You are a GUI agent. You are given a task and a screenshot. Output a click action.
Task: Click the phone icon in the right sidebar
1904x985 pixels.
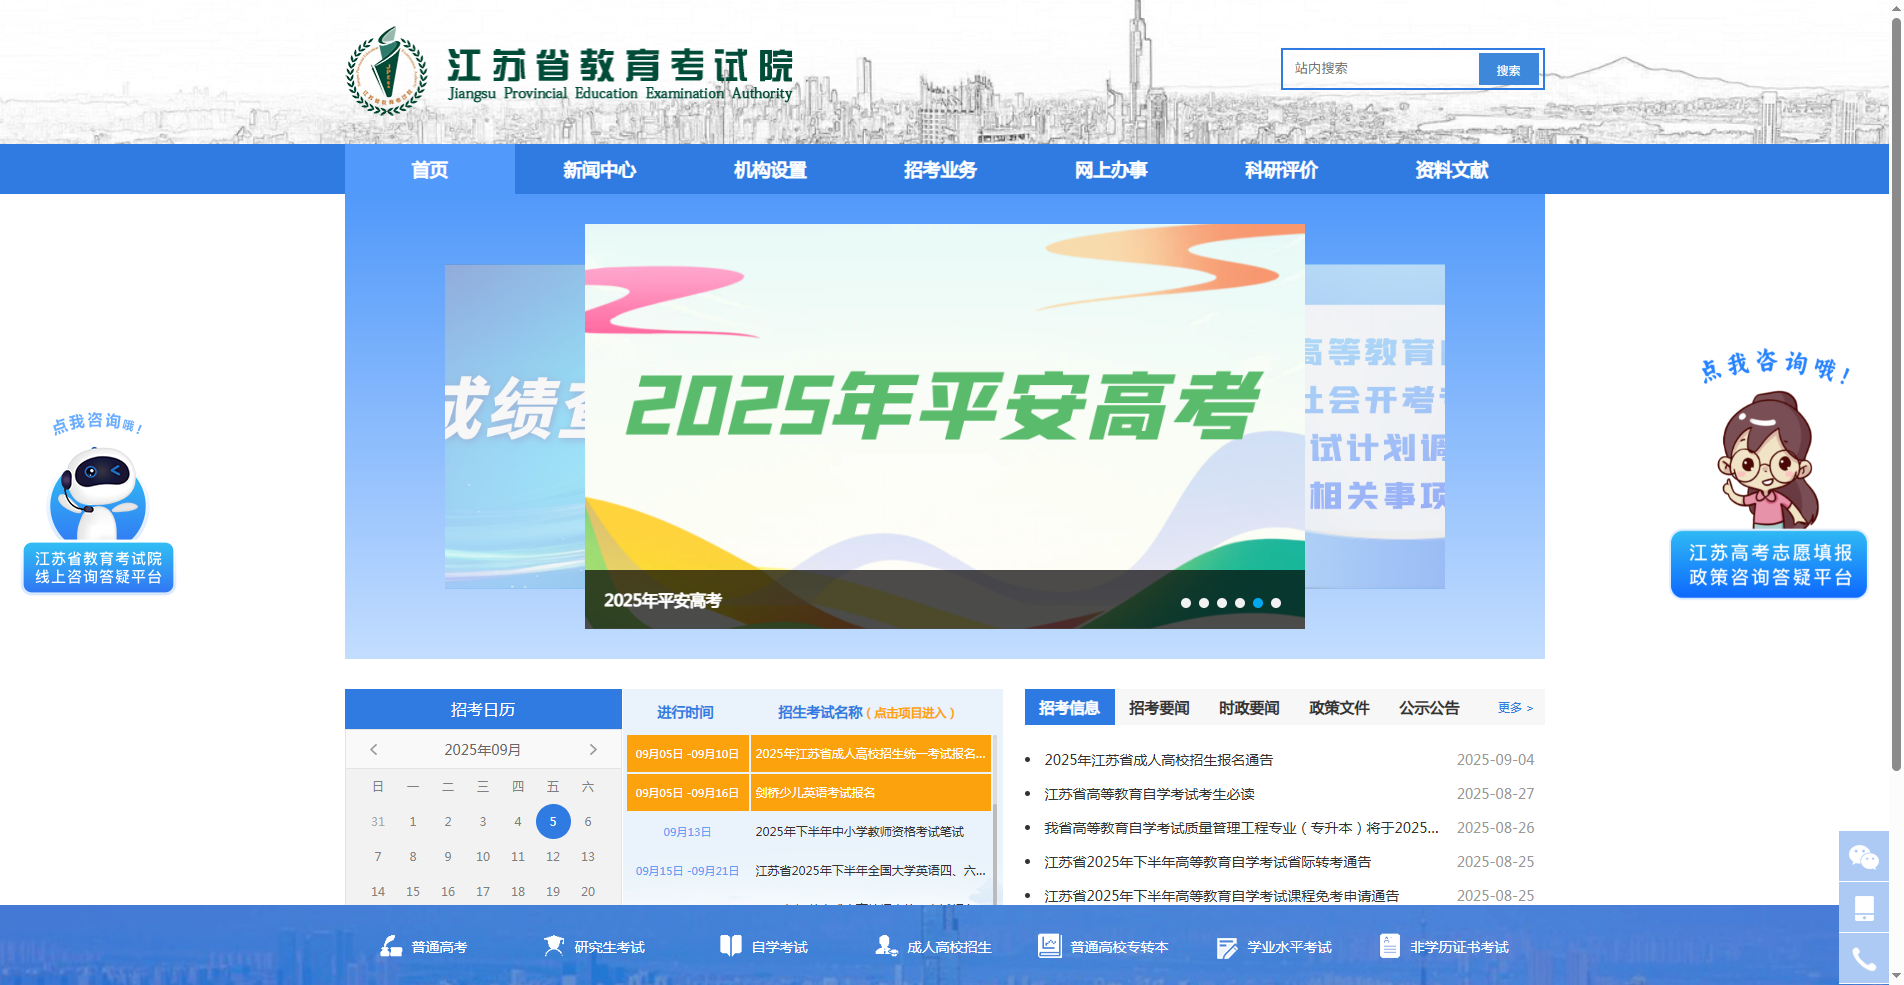pos(1862,957)
